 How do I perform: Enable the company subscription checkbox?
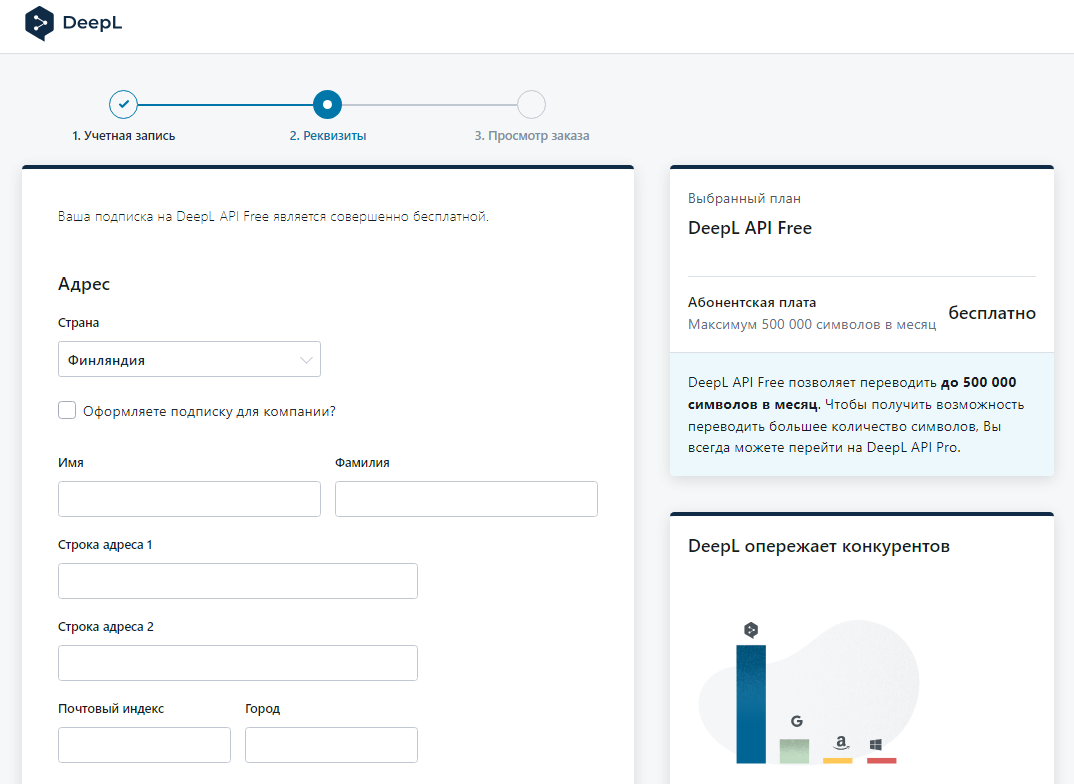[x=67, y=410]
